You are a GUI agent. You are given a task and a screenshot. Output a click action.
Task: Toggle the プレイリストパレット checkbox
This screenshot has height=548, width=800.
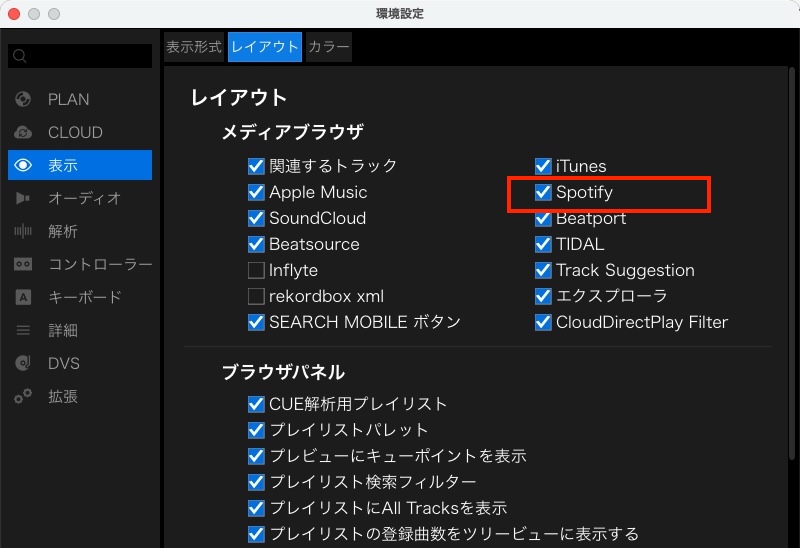pos(256,430)
